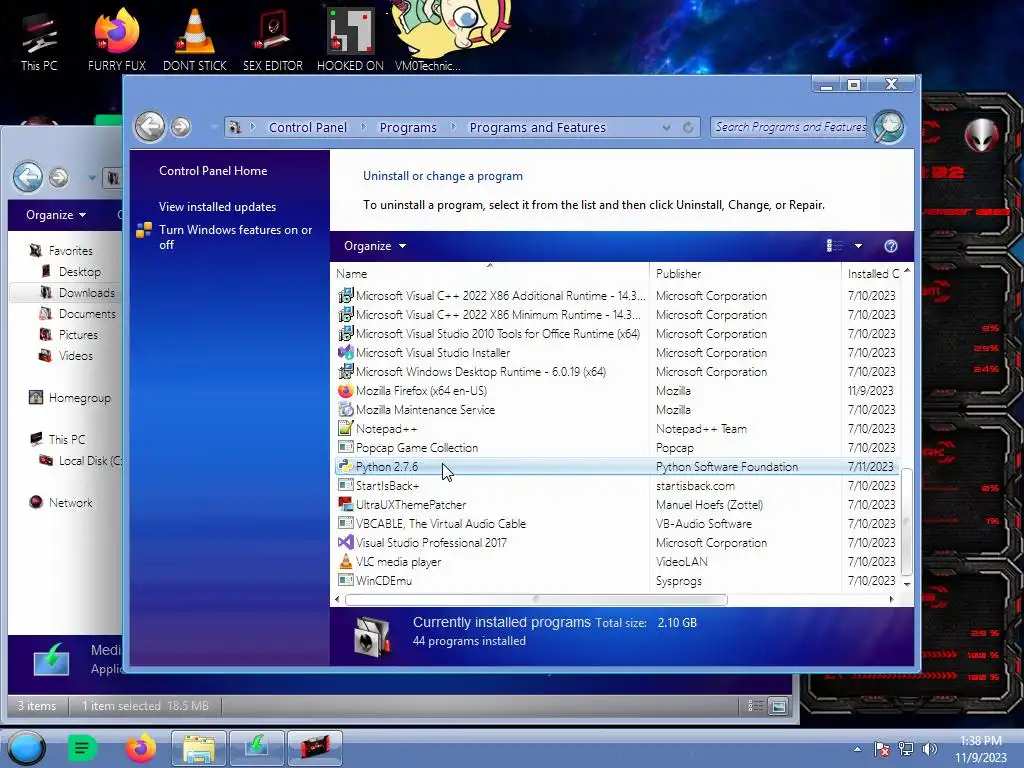
Task: Open File Explorer taskbar button
Action: tap(199, 748)
